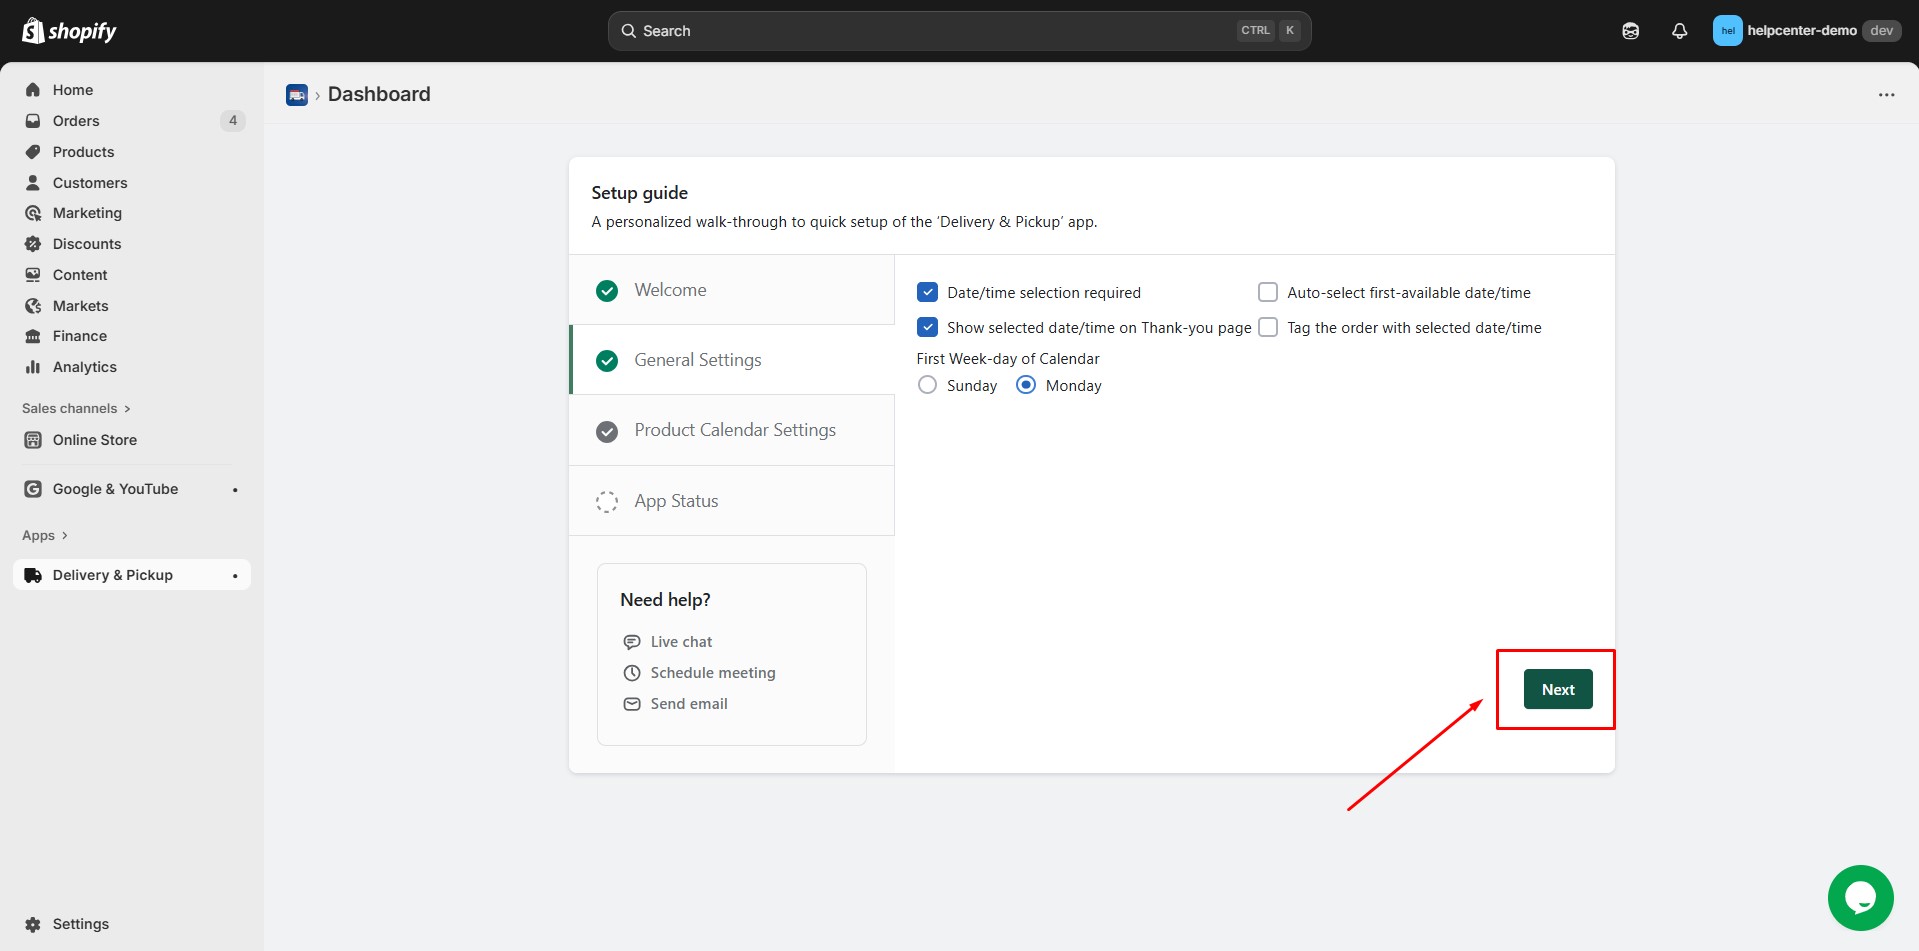Screen dimensions: 1919x951
Task: Expand the Sales channels section
Action: pyautogui.click(x=76, y=408)
